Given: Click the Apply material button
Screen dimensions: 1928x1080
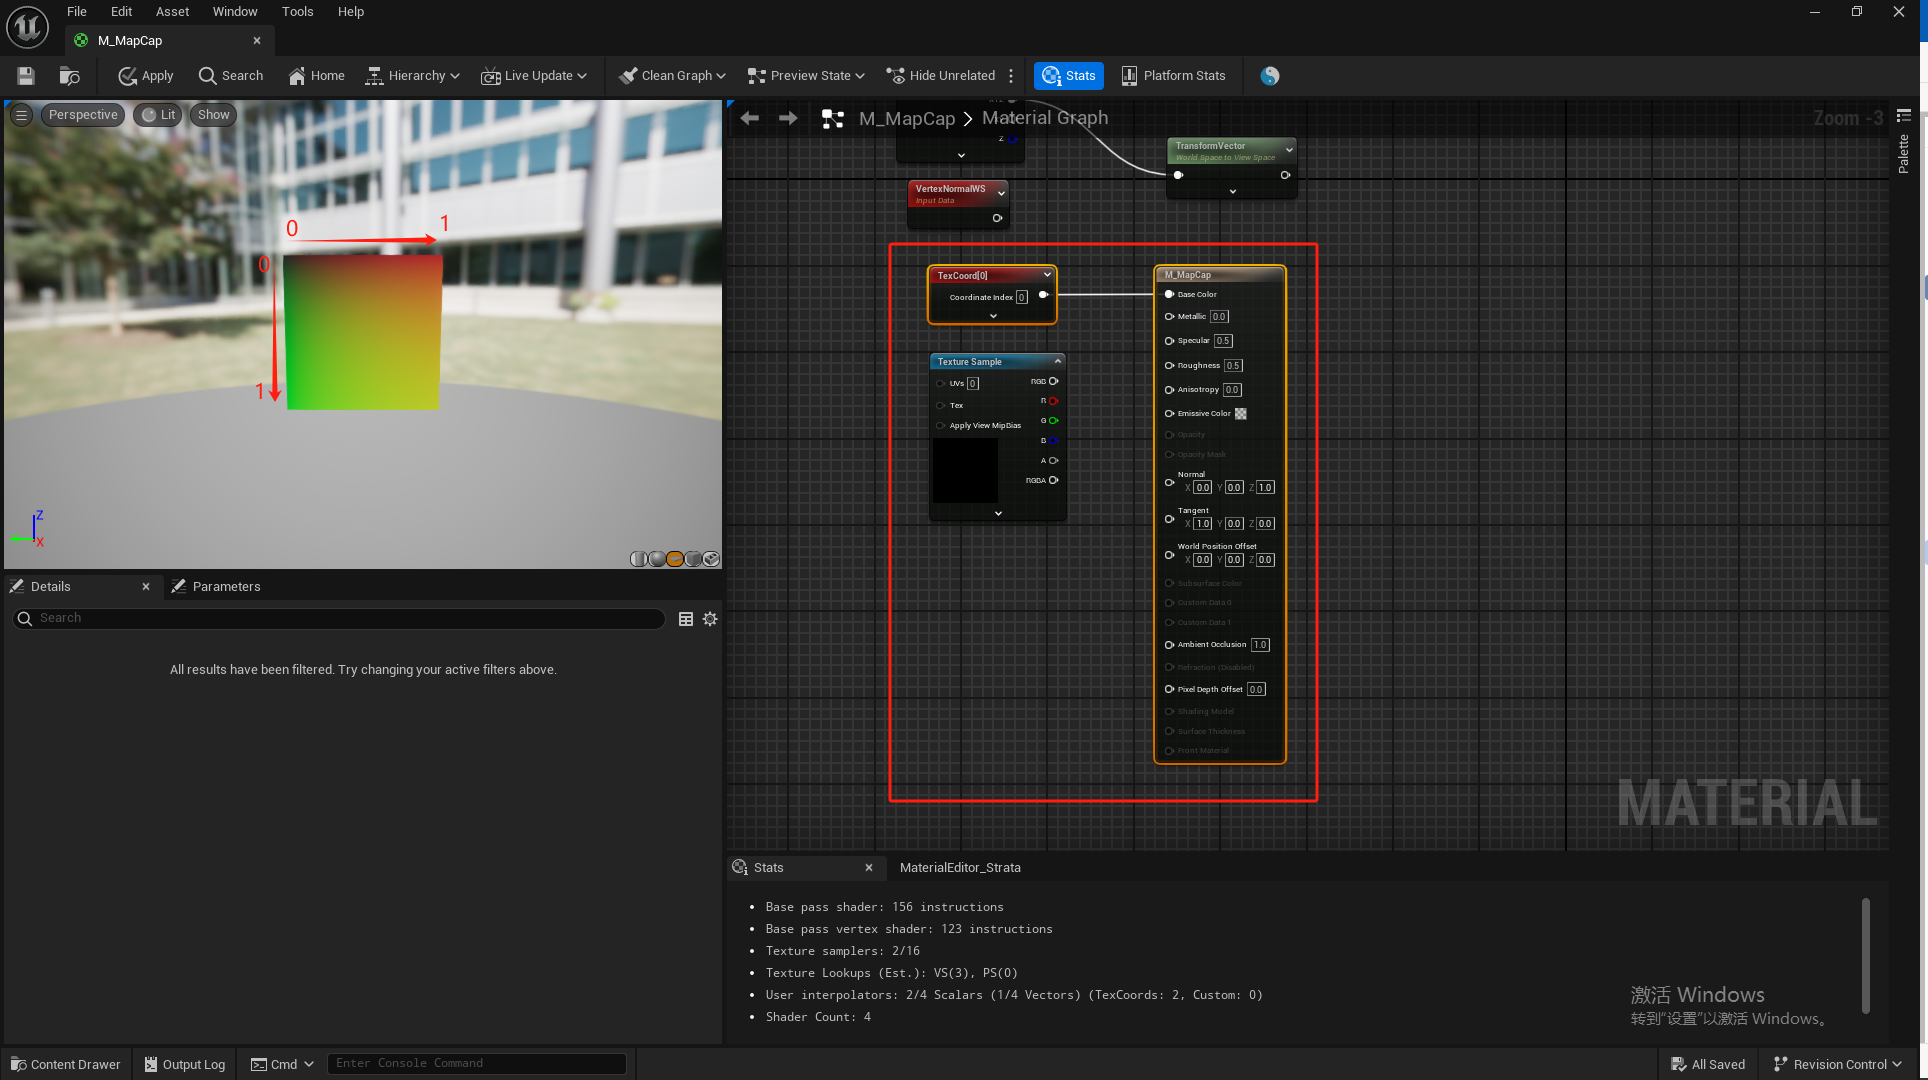Looking at the screenshot, I should pyautogui.click(x=146, y=76).
